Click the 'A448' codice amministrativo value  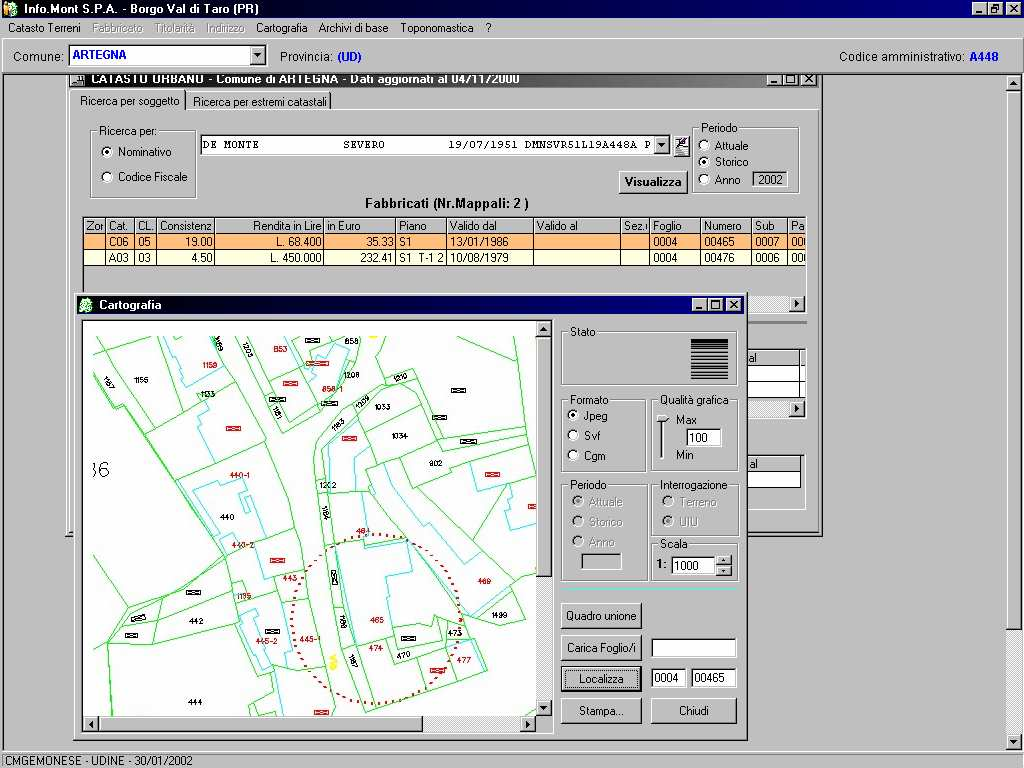984,57
